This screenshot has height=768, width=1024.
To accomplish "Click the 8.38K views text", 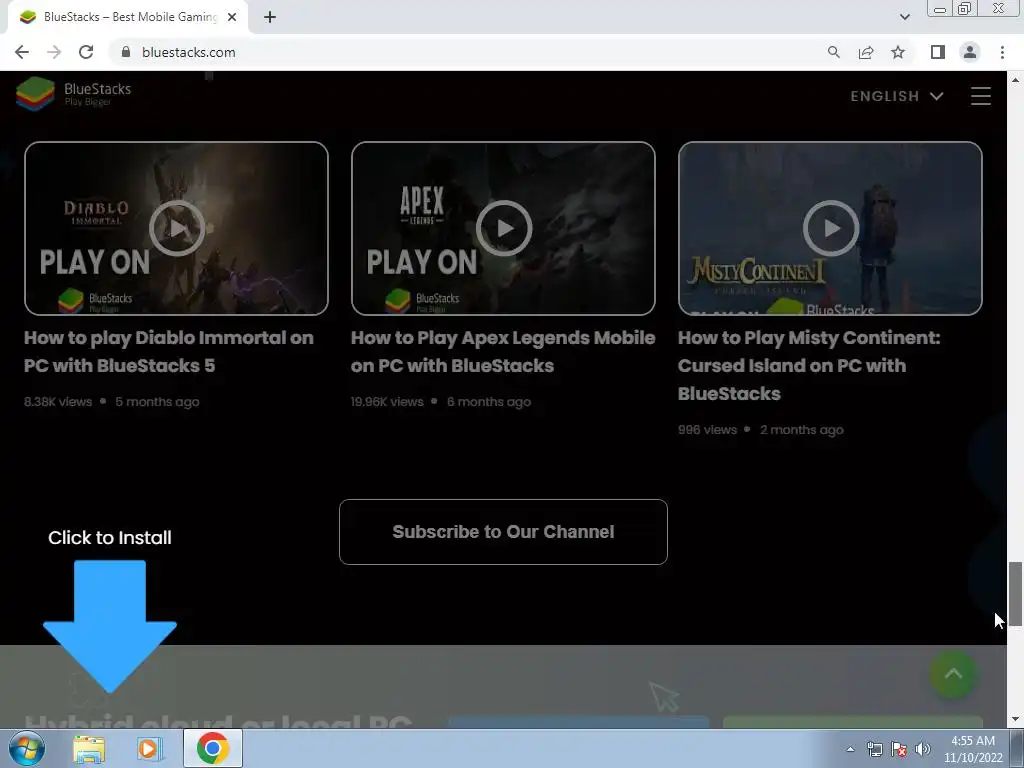I will pyautogui.click(x=58, y=402).
